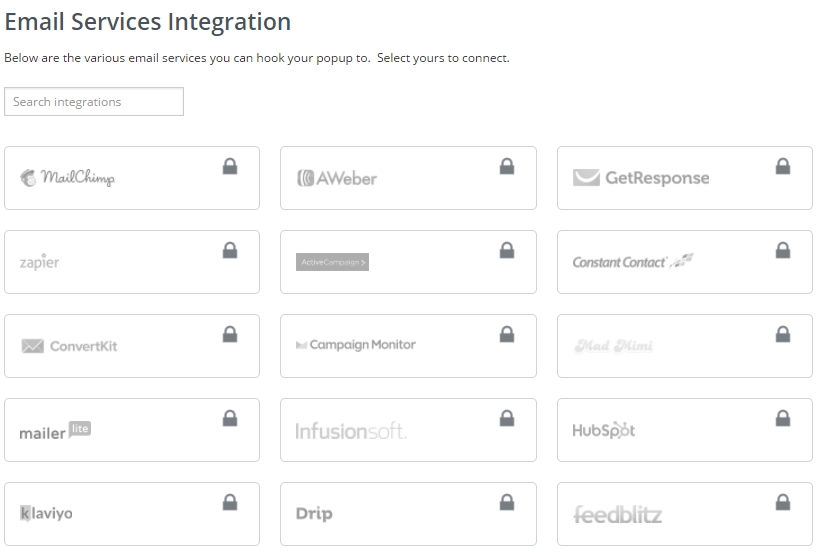
Task: Choose the GetResponse logo
Action: tap(641, 178)
